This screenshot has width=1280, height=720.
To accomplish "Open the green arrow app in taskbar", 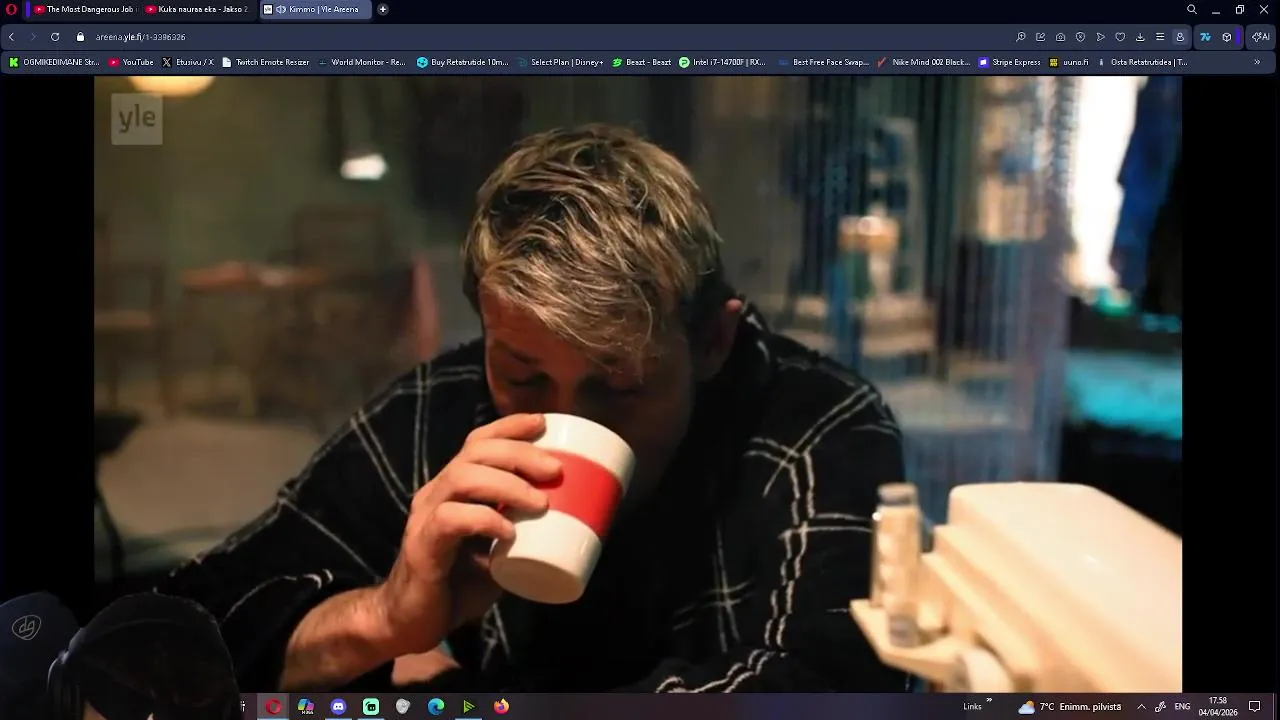I will click(468, 706).
